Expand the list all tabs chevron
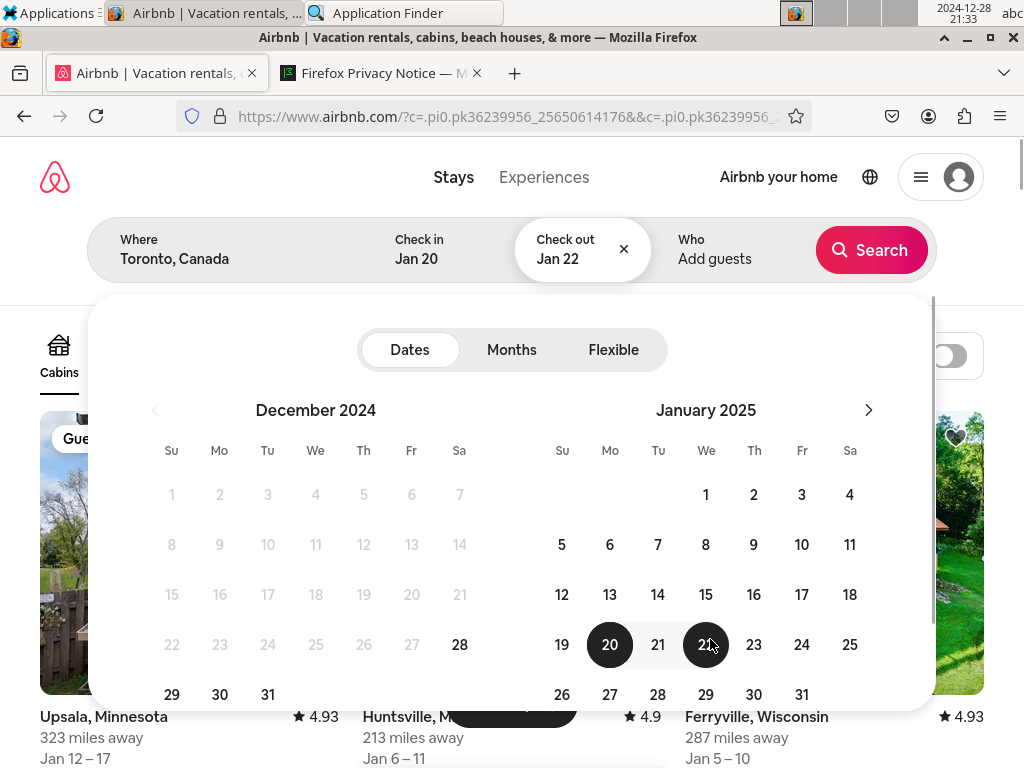 click(x=1004, y=73)
